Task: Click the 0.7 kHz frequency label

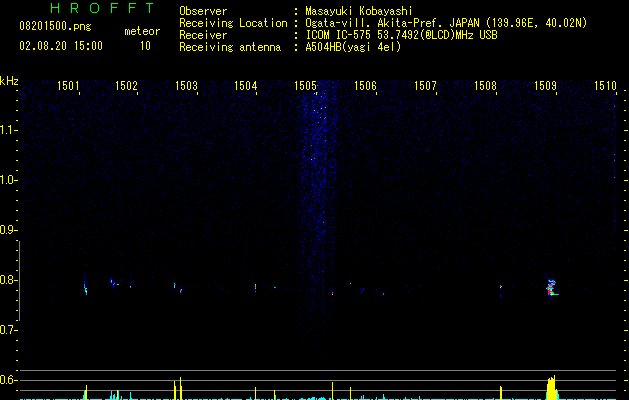Action: coord(8,330)
